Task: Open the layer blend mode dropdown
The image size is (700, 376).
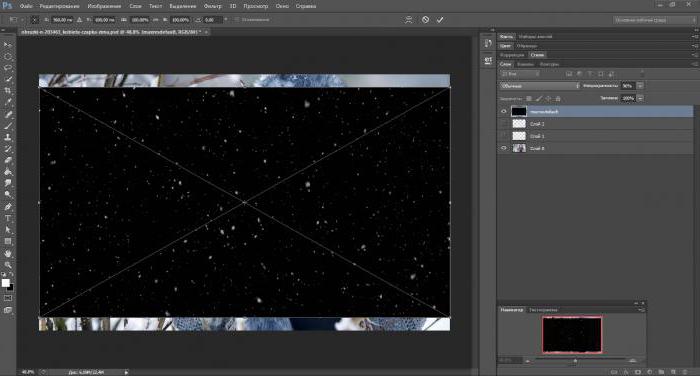Action: point(540,86)
